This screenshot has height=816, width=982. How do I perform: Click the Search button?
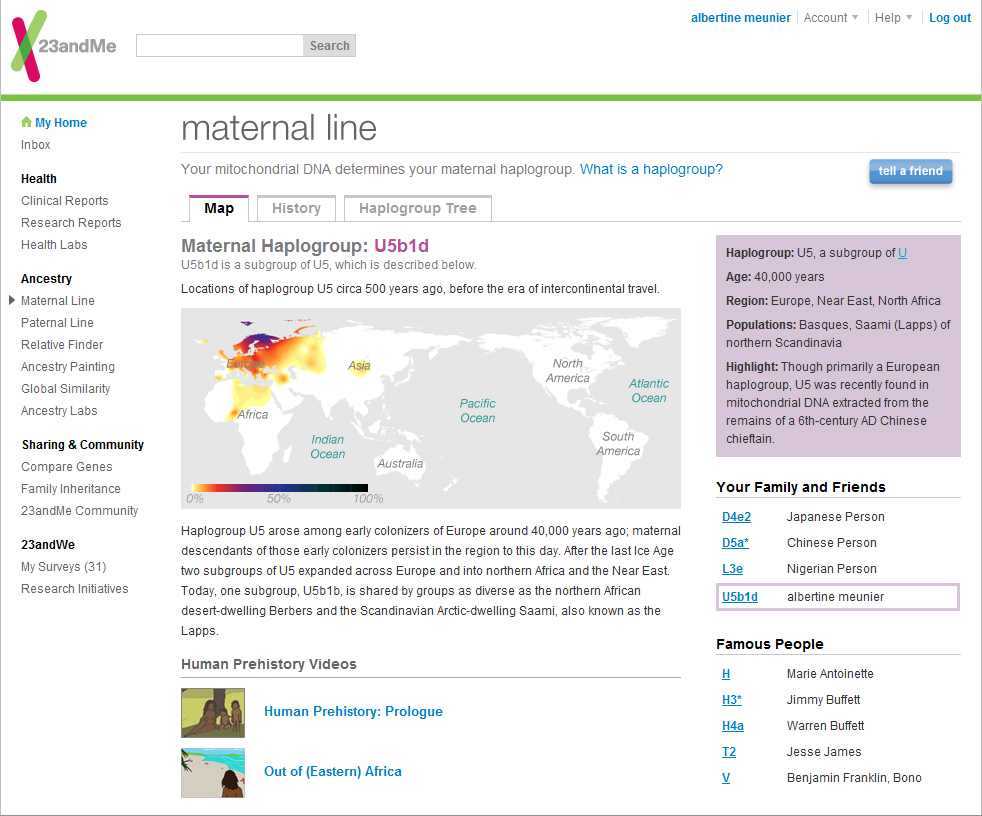click(329, 46)
